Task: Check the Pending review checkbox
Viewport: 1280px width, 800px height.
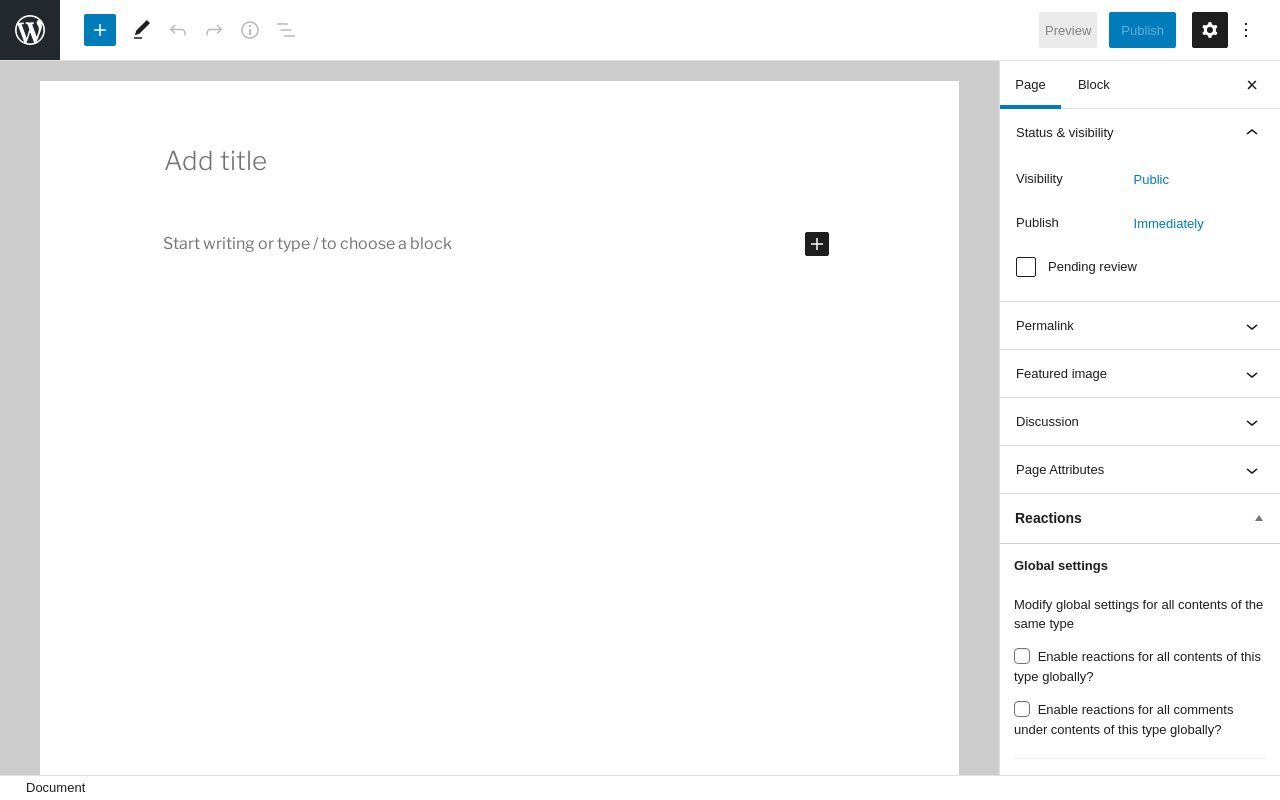Action: (x=1026, y=267)
